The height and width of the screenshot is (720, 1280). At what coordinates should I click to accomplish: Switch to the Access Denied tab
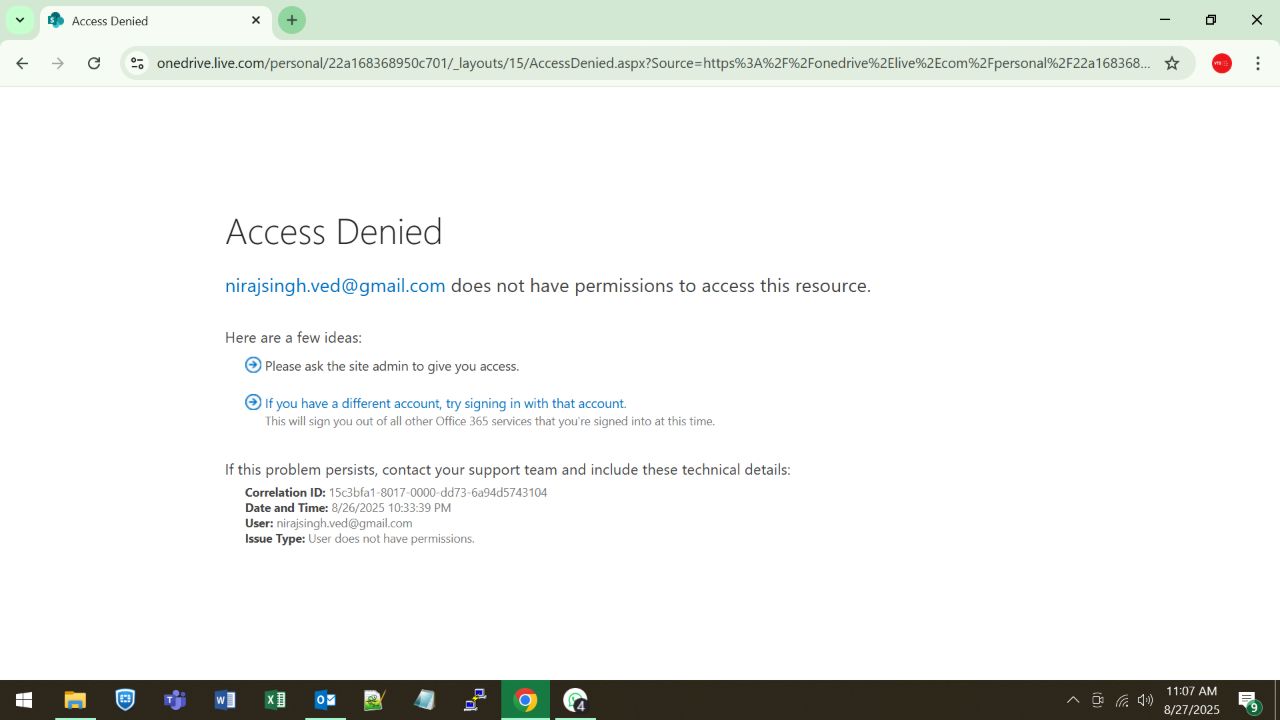(150, 20)
